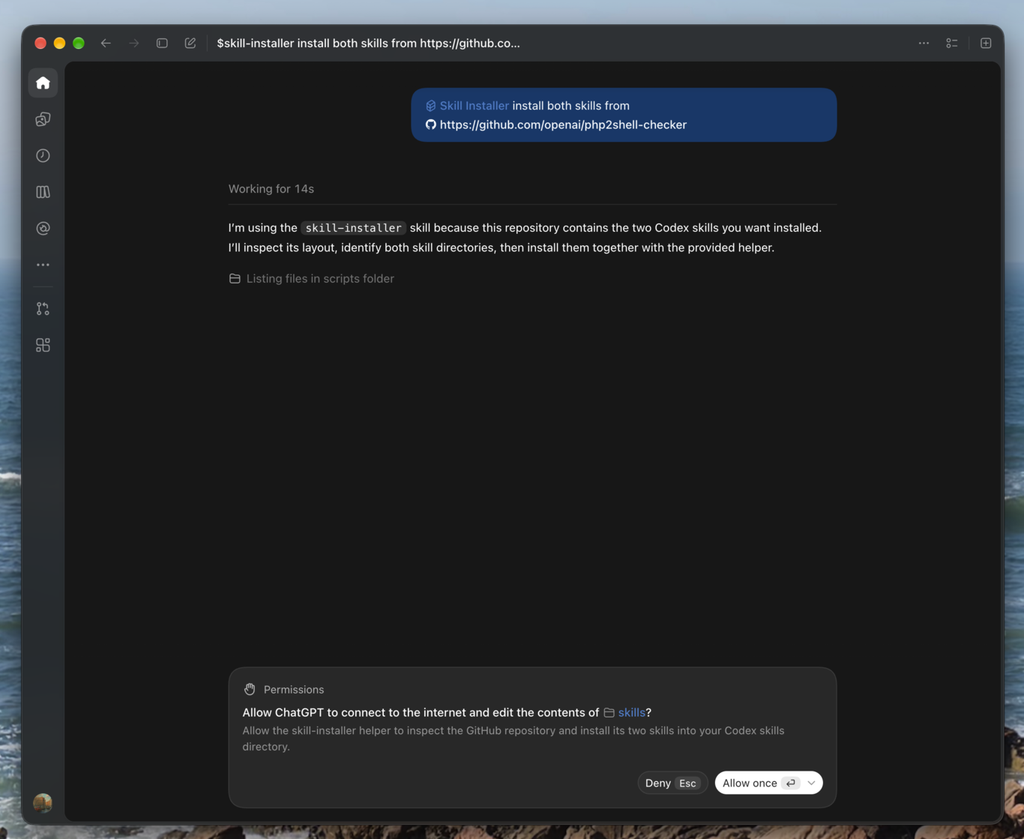Viewport: 1024px width, 839px height.
Task: Click the Permissions hand icon
Action: coord(249,689)
